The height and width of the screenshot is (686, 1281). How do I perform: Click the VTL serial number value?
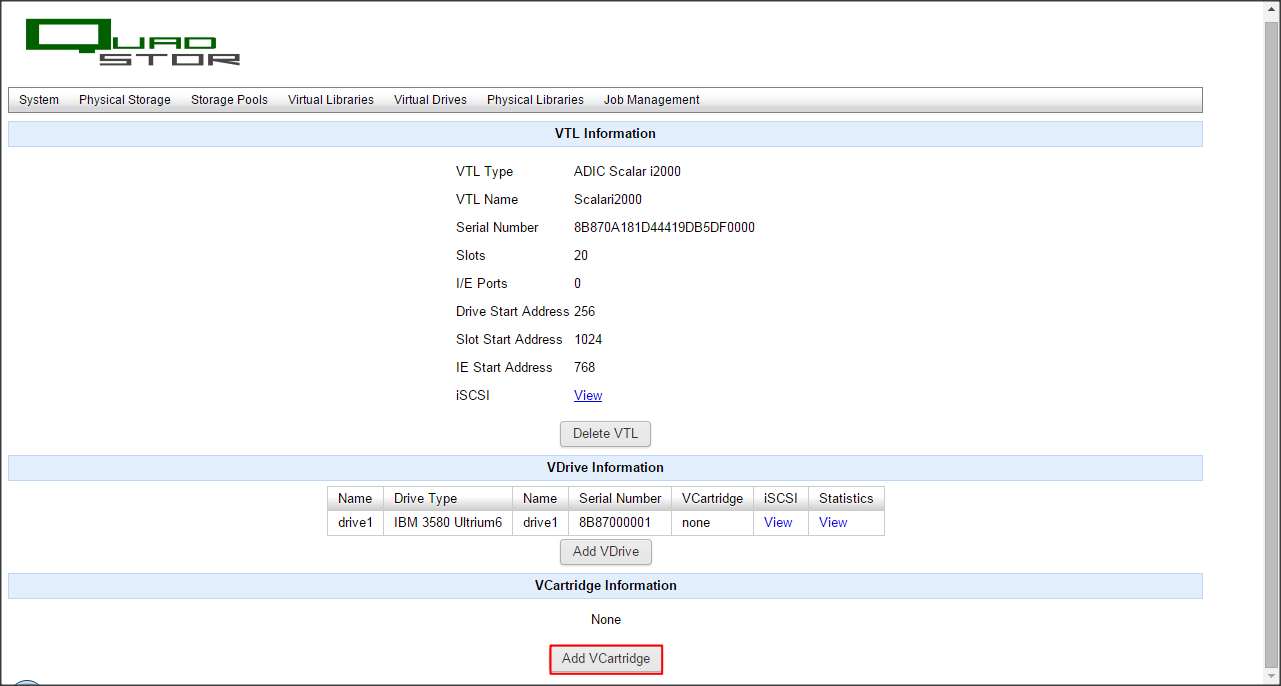664,228
